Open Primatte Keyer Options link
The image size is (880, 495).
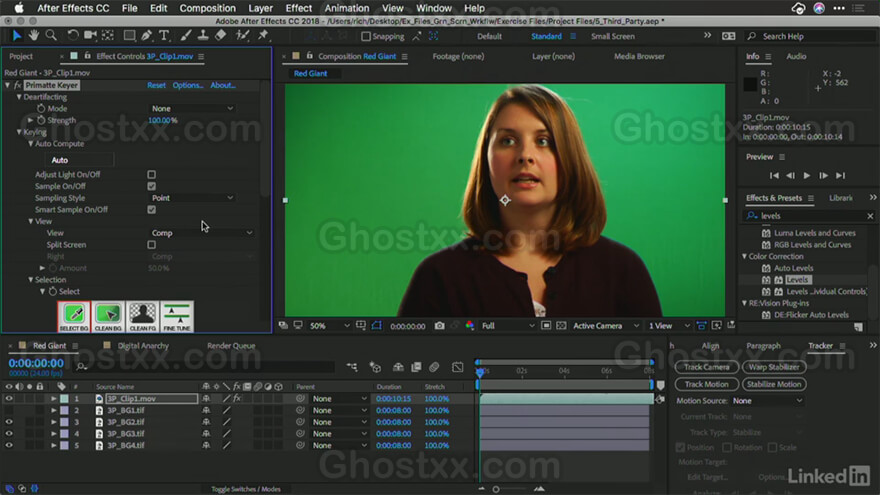tap(187, 85)
